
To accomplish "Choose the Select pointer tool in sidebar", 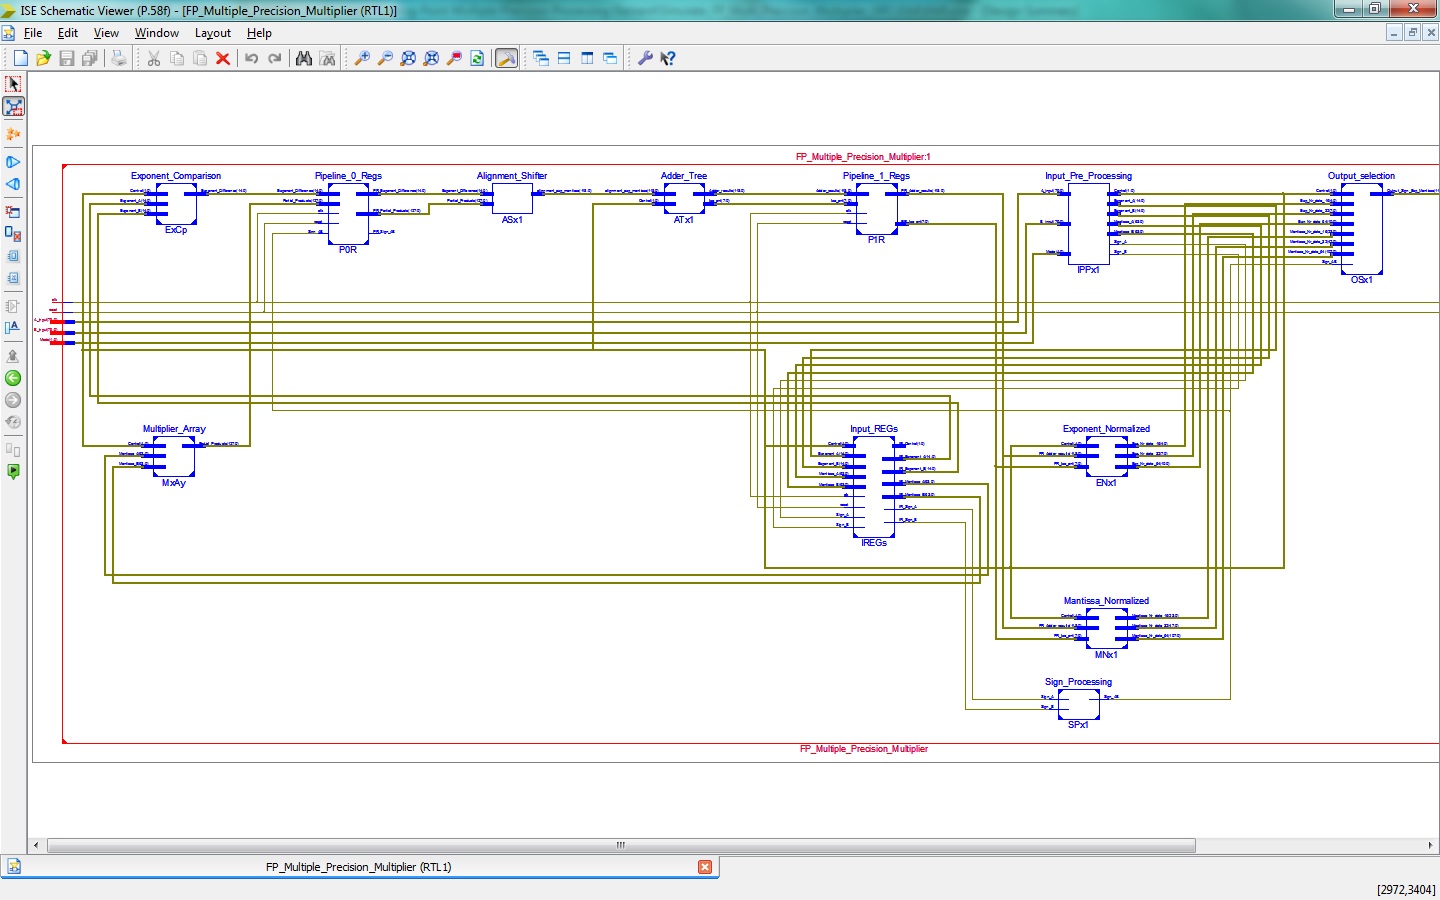I will pos(13,84).
